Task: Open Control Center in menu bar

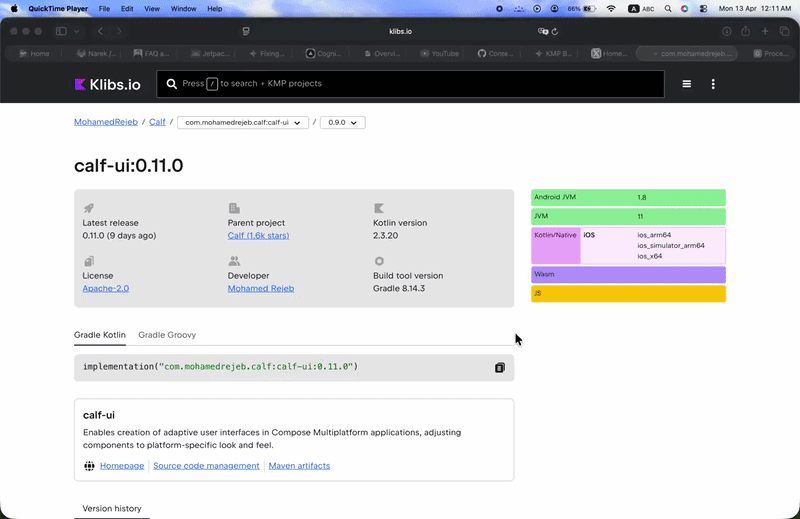Action: (703, 9)
